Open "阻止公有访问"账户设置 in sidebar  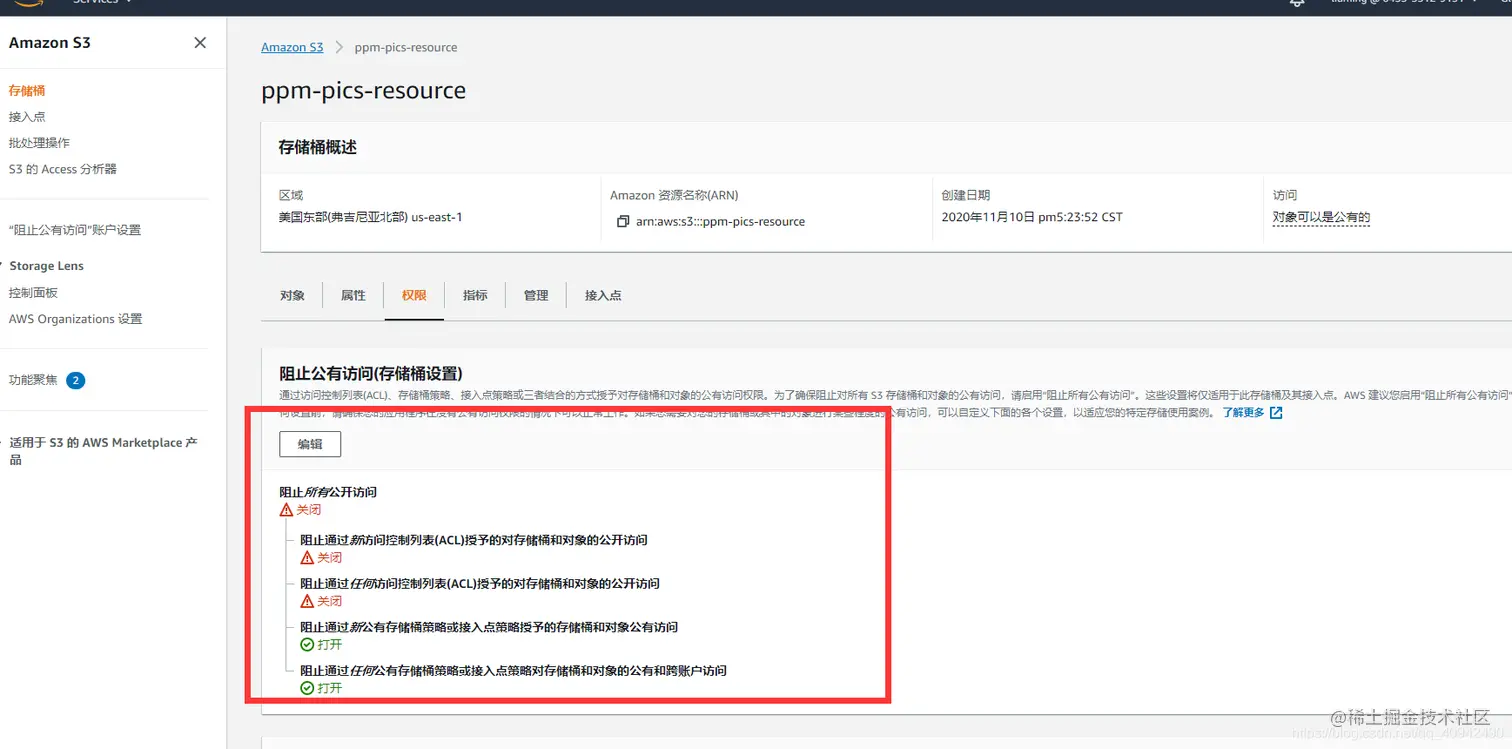75,230
